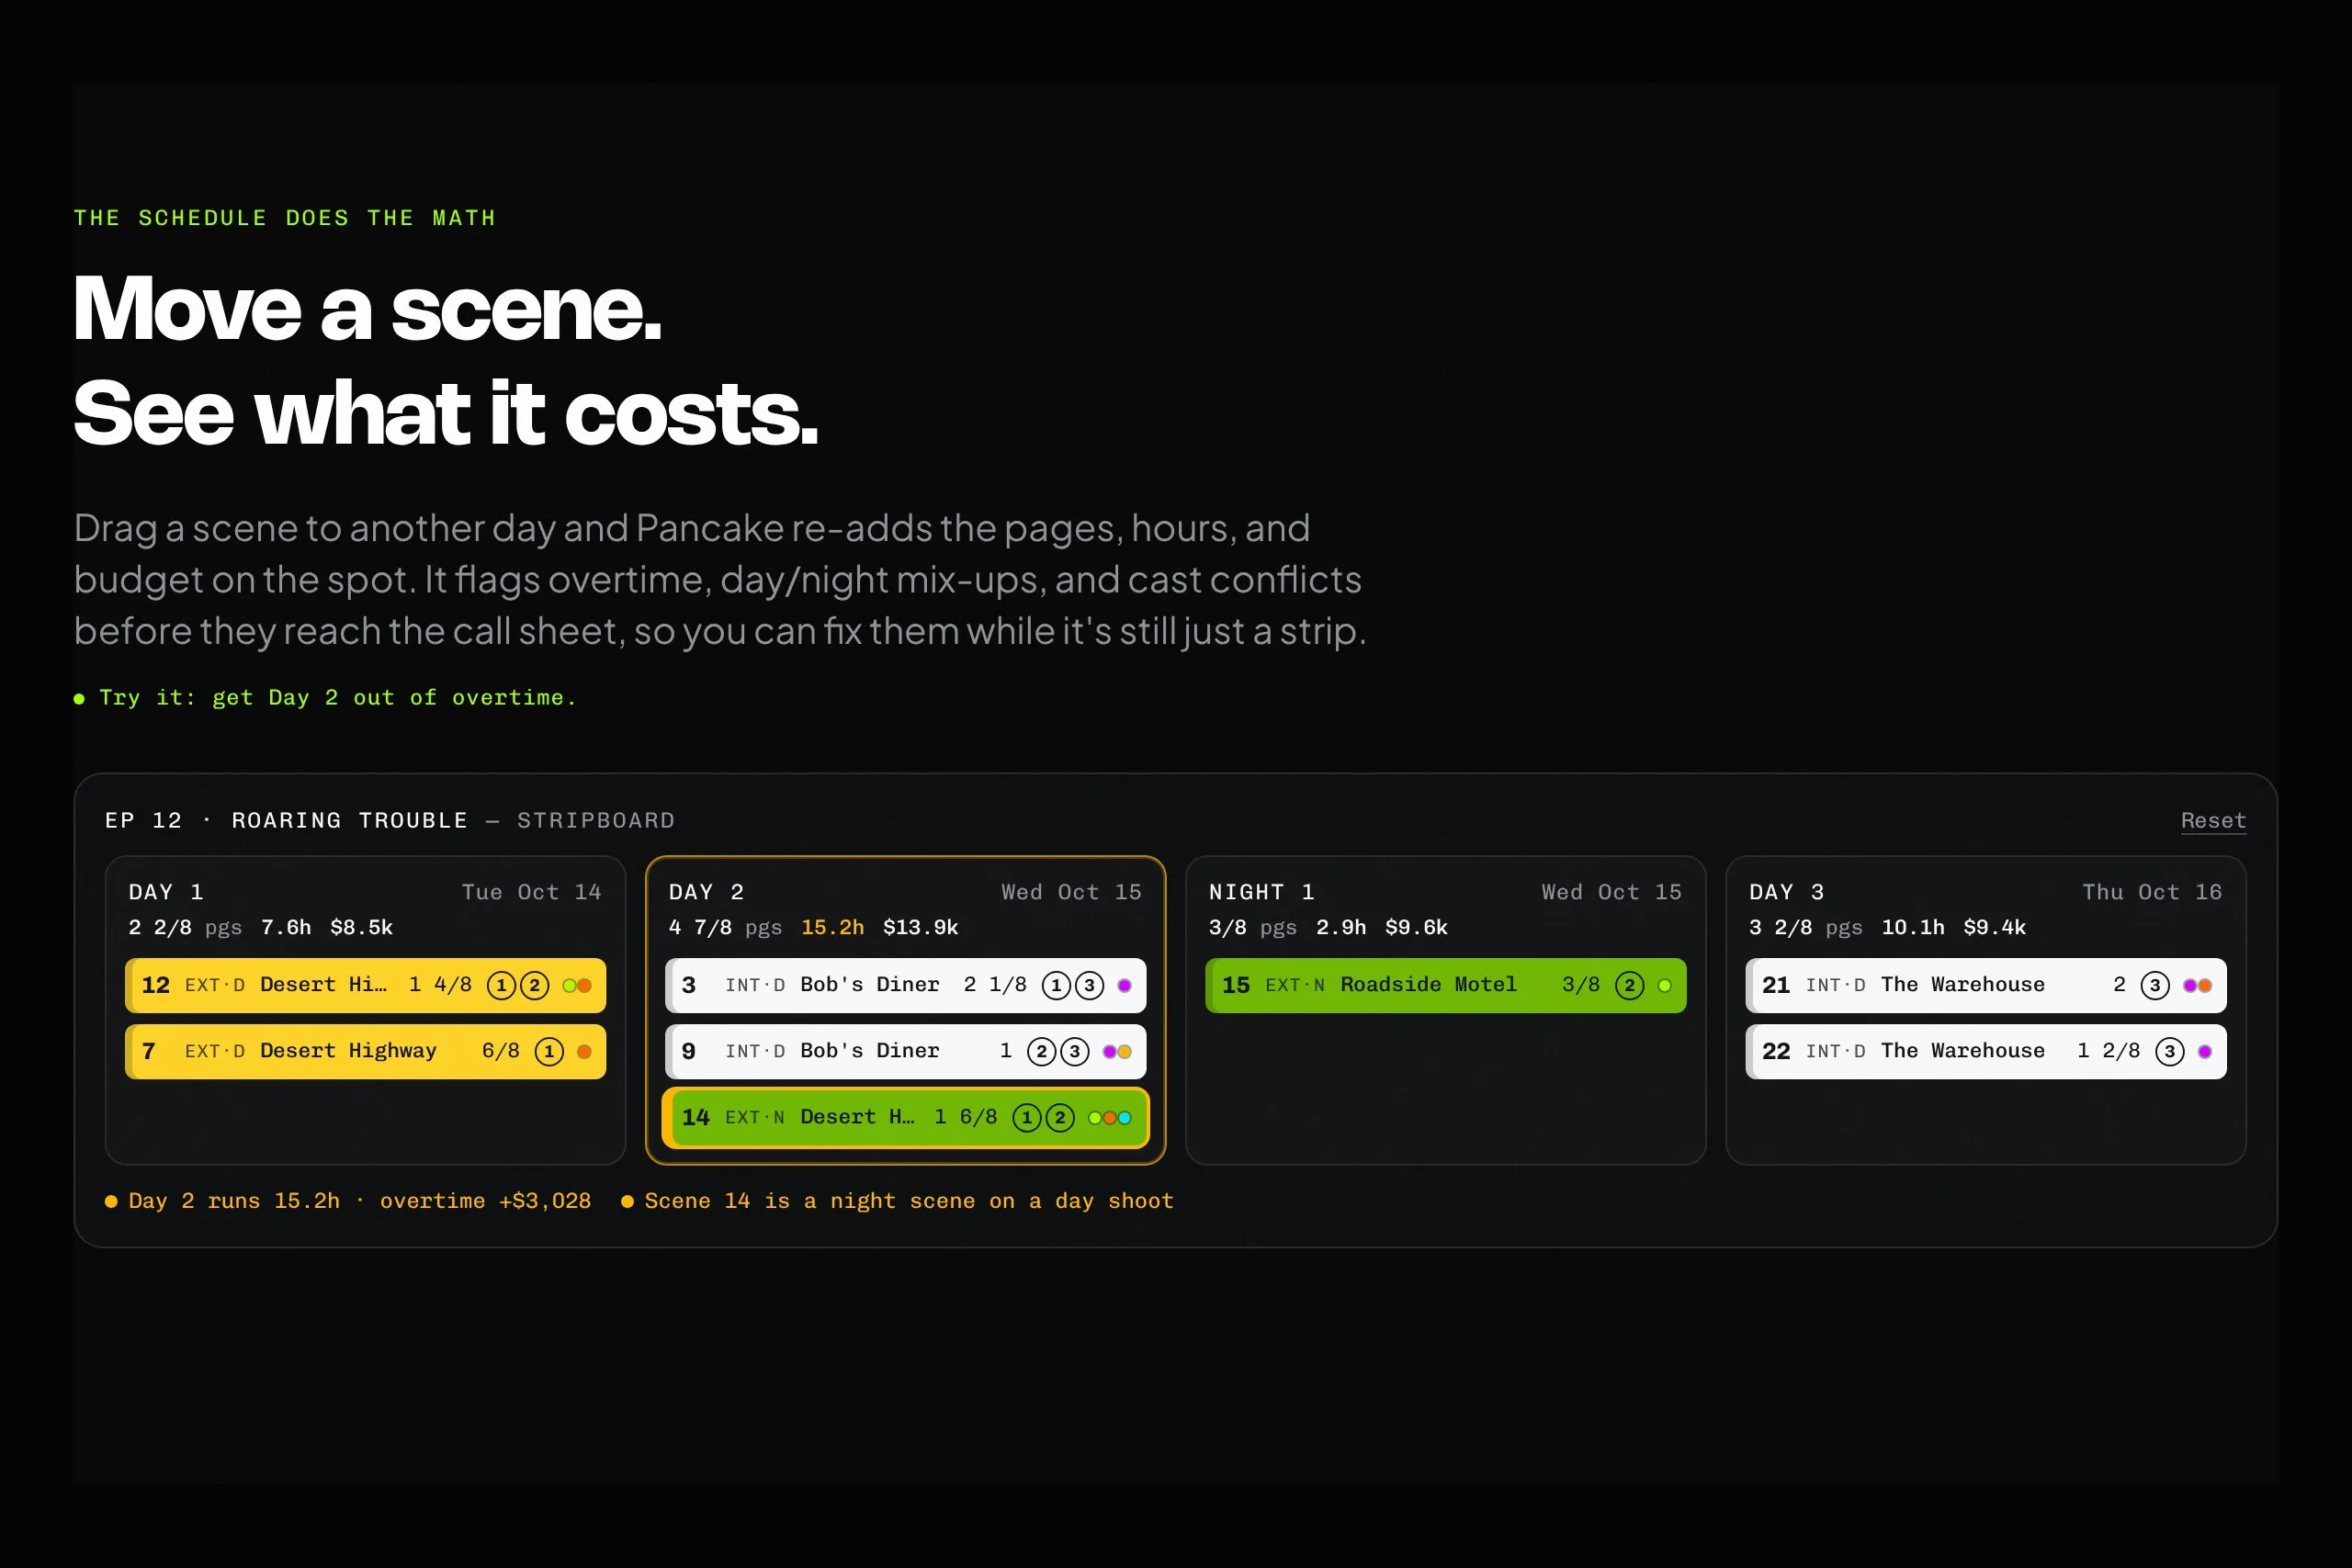The height and width of the screenshot is (1568, 2352).
Task: Click cast badge 1 on scene 3
Action: [x=1056, y=986]
